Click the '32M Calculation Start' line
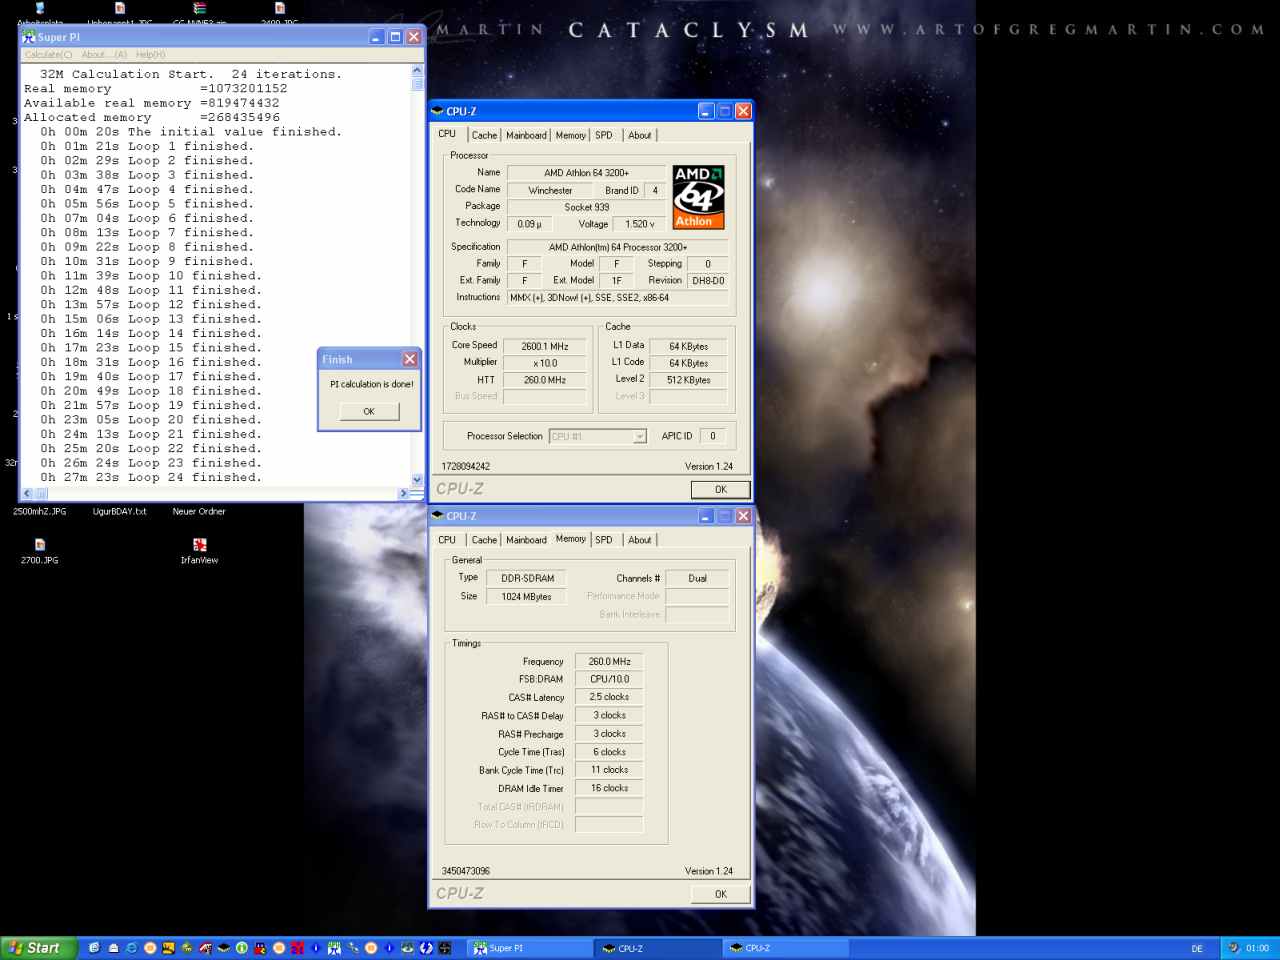Screen dimensions: 1280x960 190,74
